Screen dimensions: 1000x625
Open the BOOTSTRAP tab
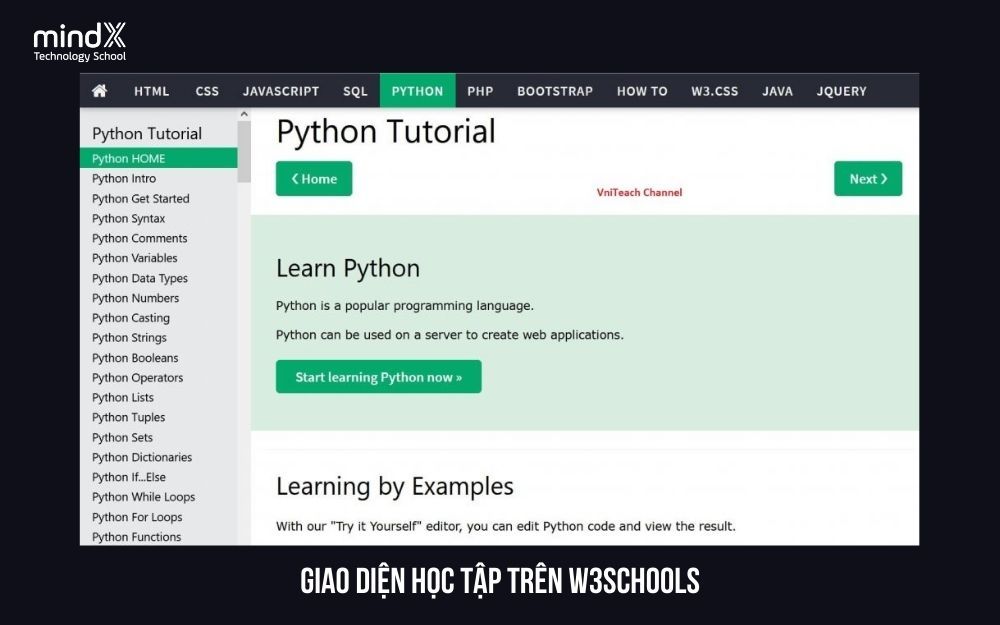click(554, 91)
